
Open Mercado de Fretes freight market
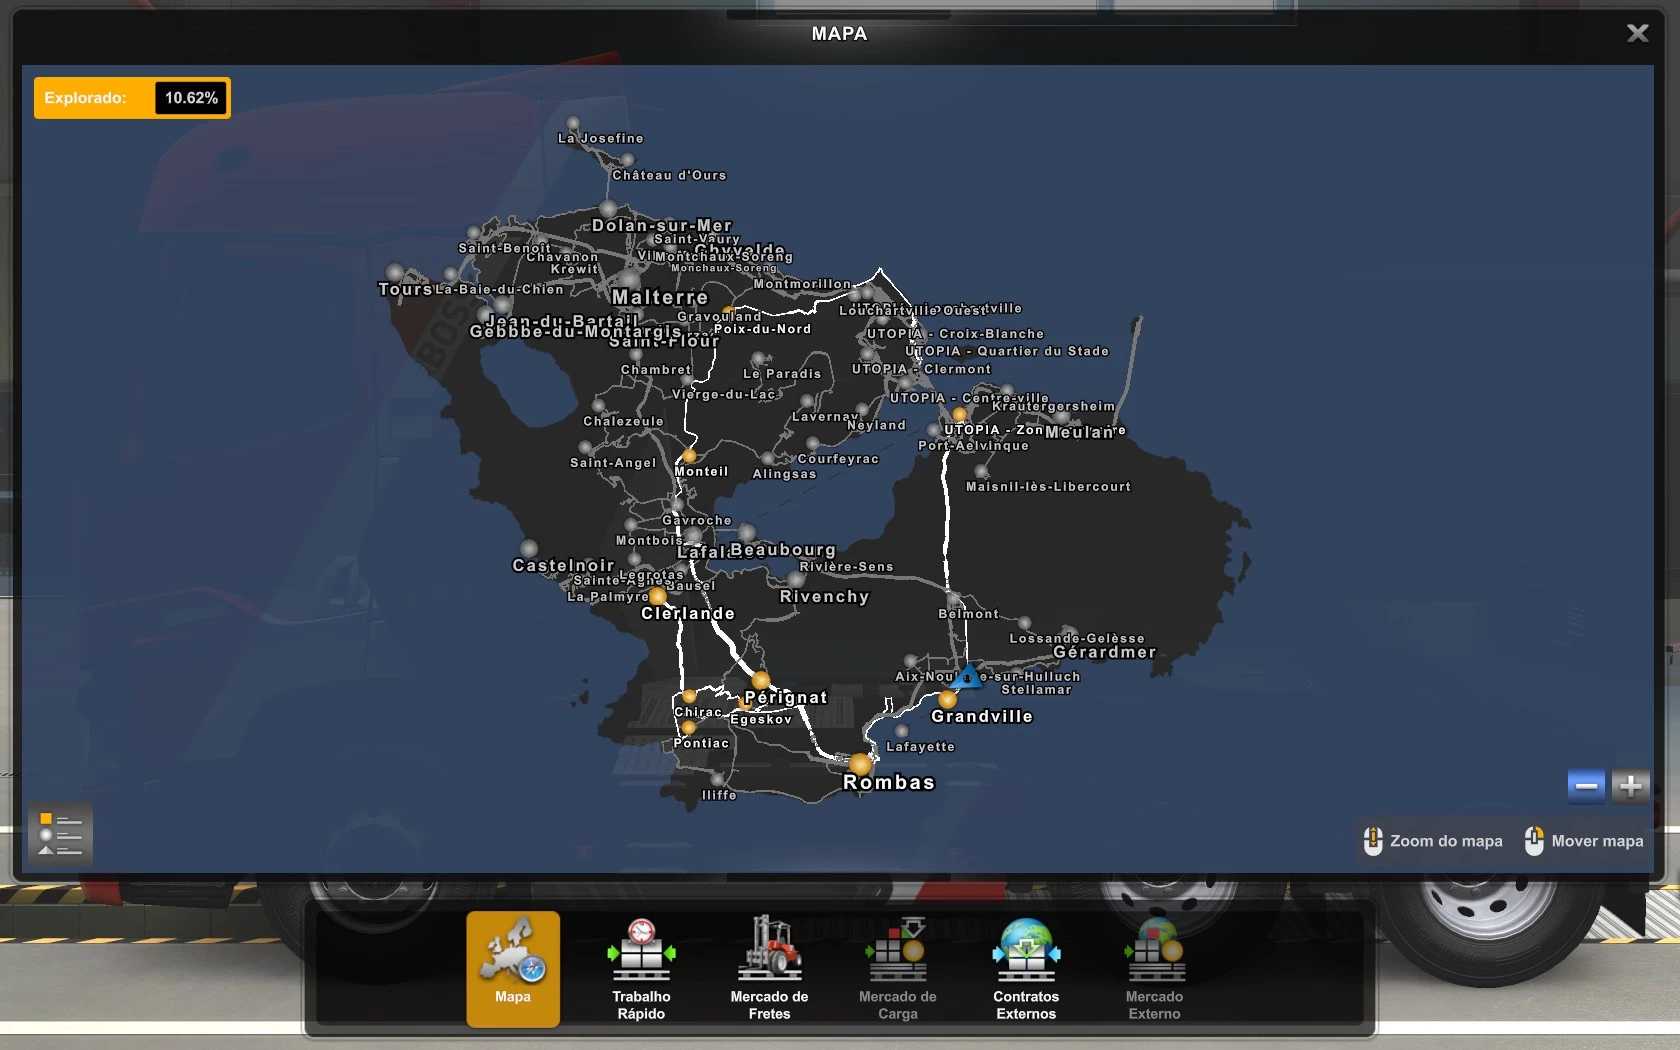tap(769, 967)
